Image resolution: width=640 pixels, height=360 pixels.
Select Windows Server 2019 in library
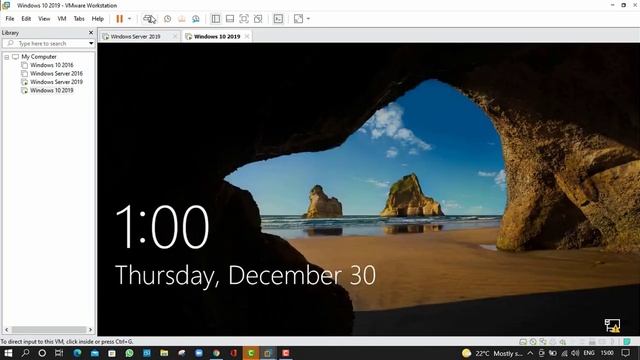coord(56,82)
